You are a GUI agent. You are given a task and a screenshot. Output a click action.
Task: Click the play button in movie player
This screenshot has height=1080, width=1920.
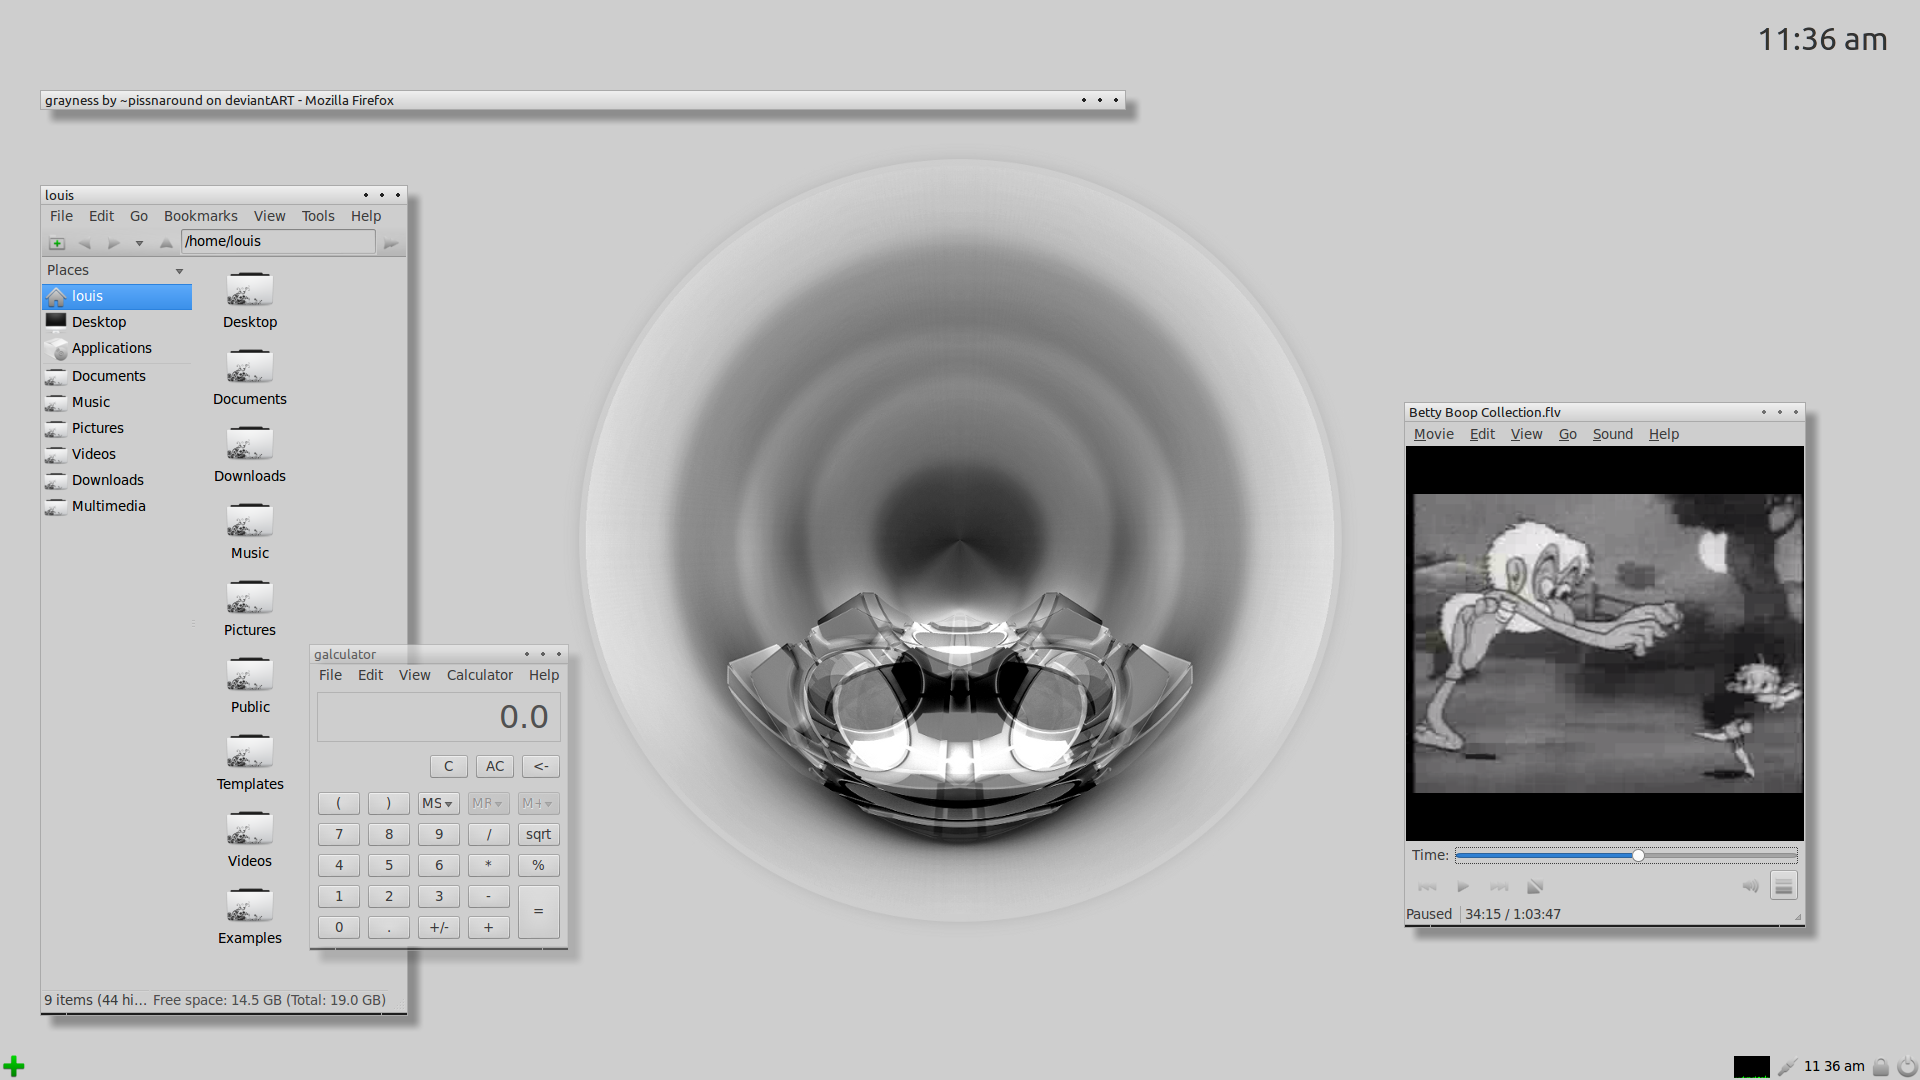[x=1463, y=887]
